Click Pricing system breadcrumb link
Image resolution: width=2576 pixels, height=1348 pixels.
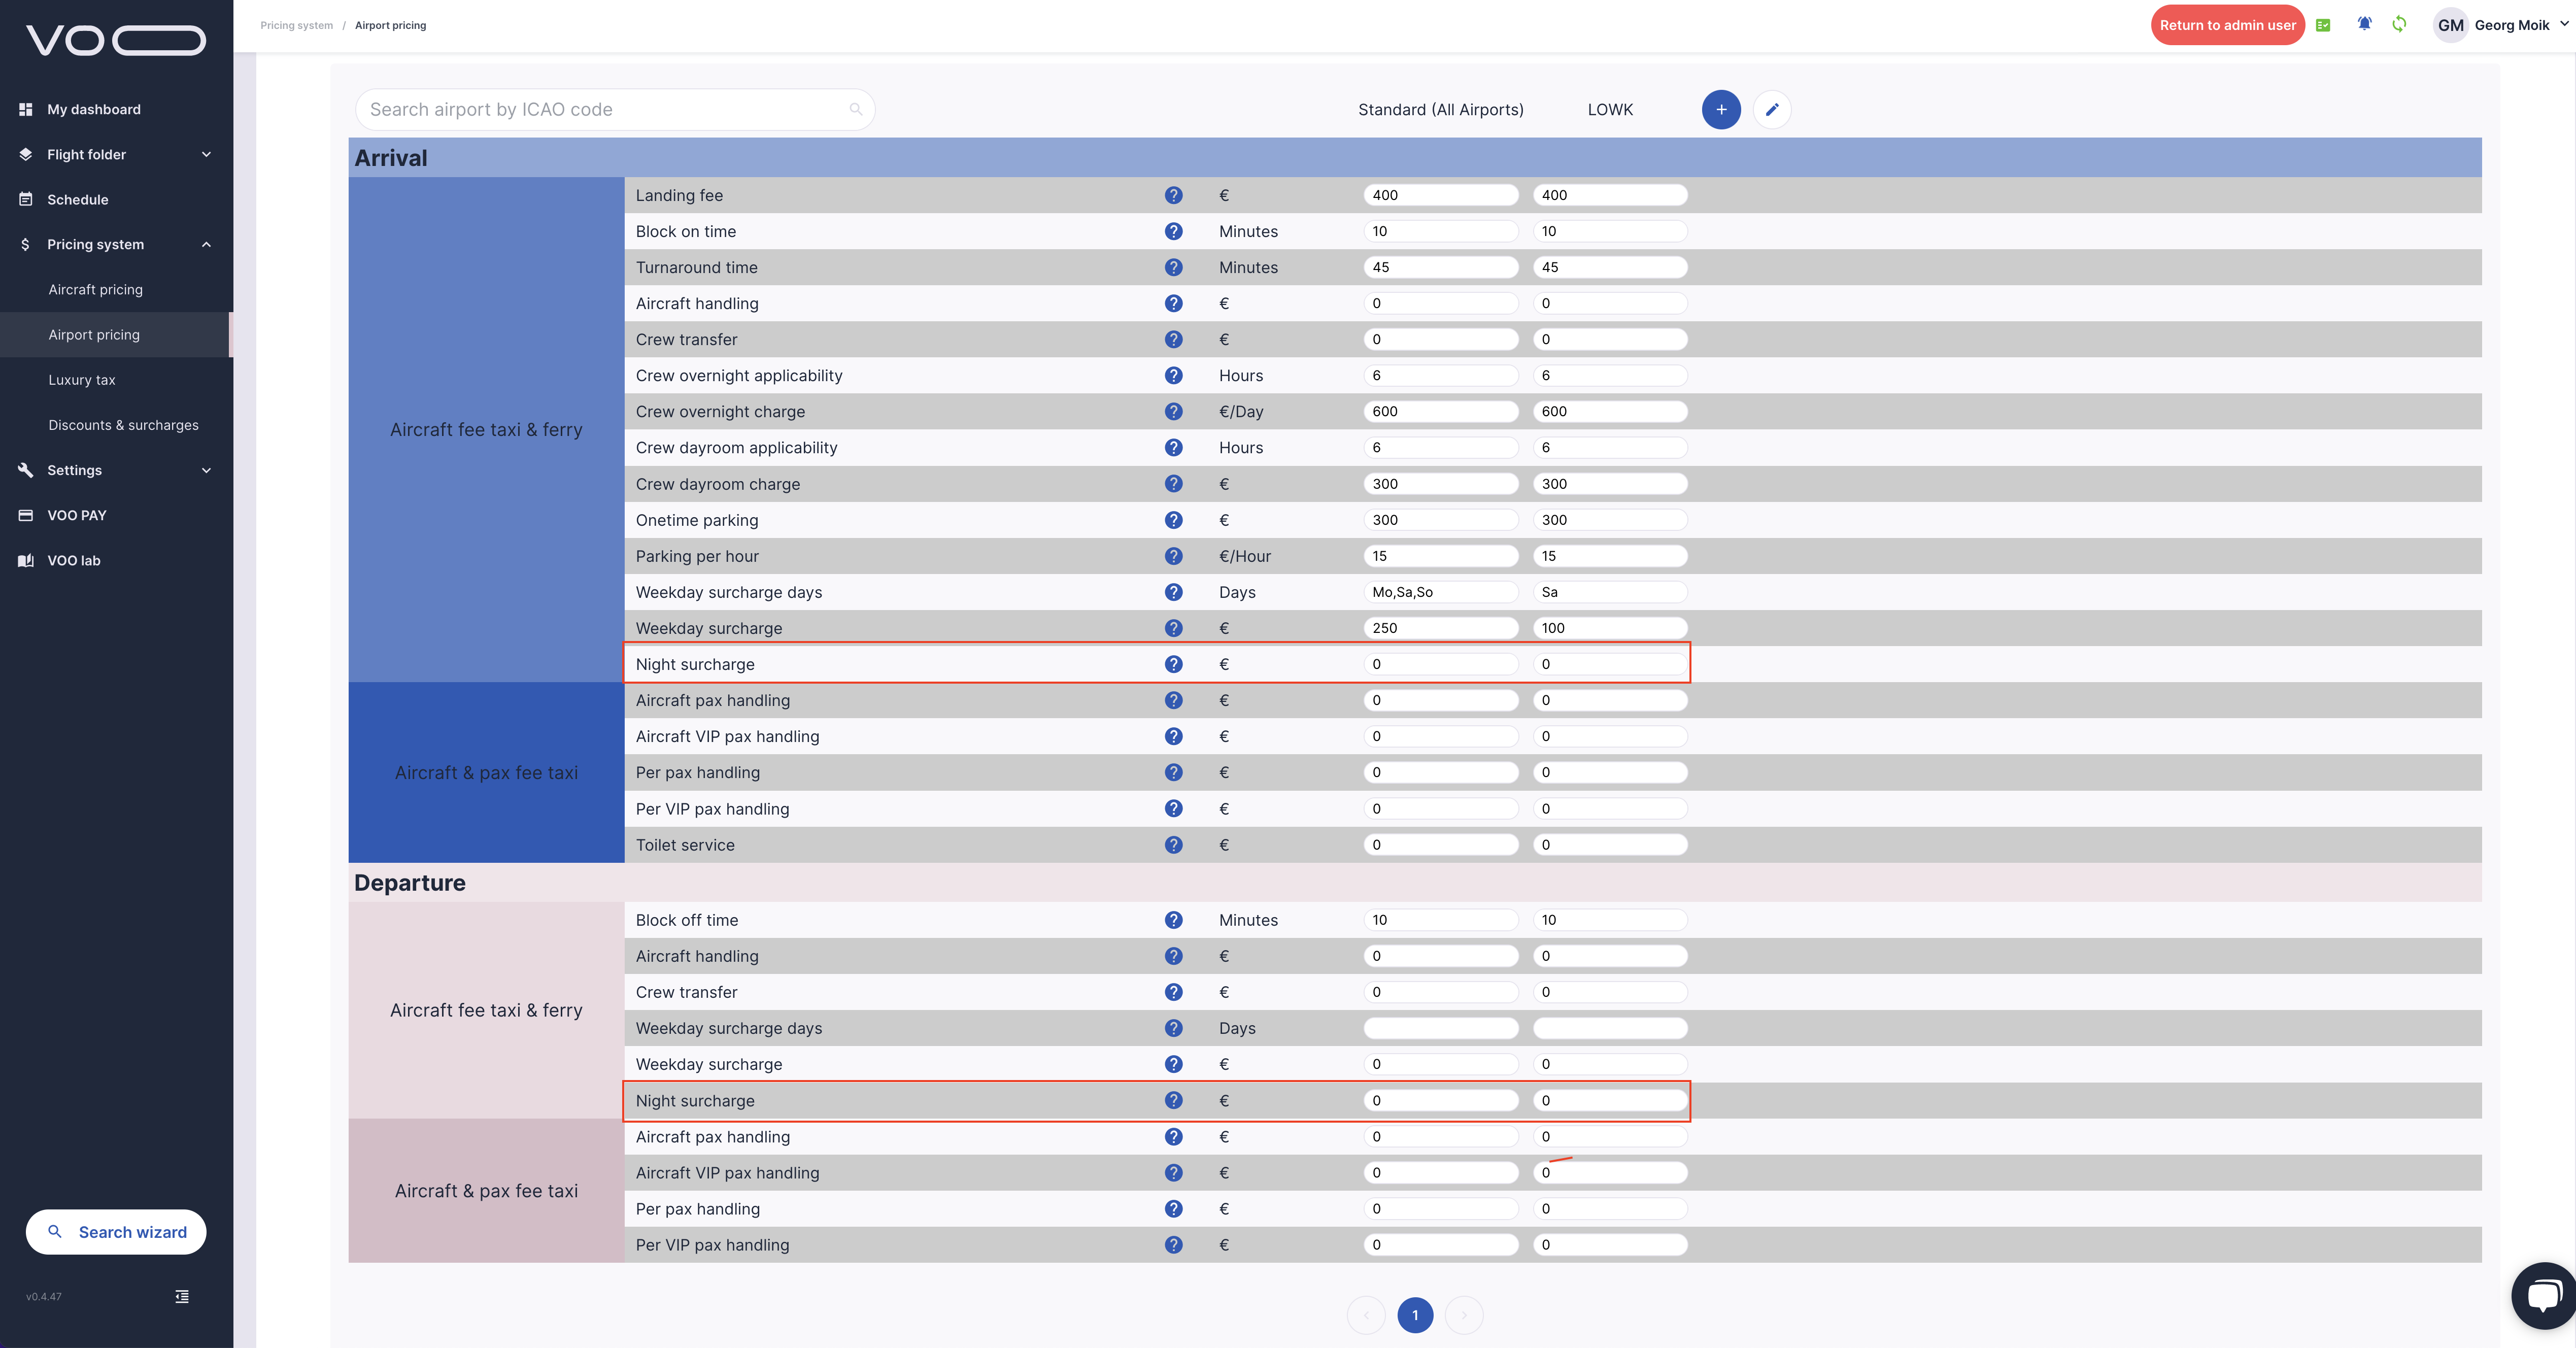pyautogui.click(x=296, y=25)
